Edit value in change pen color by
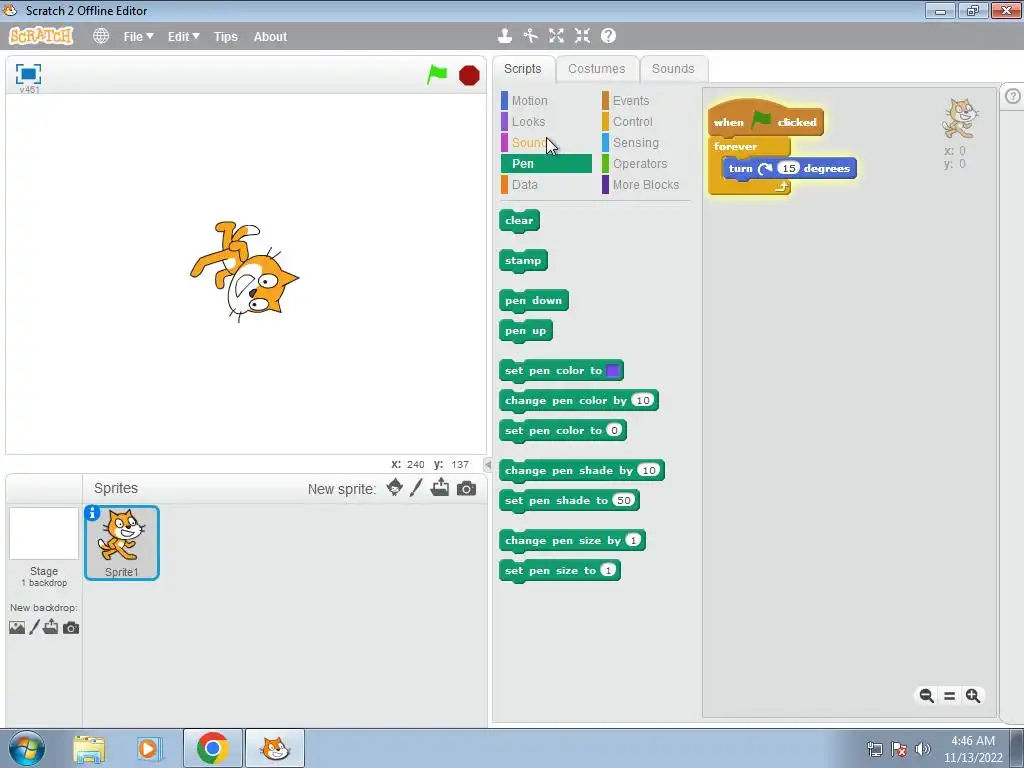The width and height of the screenshot is (1024, 768). click(x=643, y=400)
